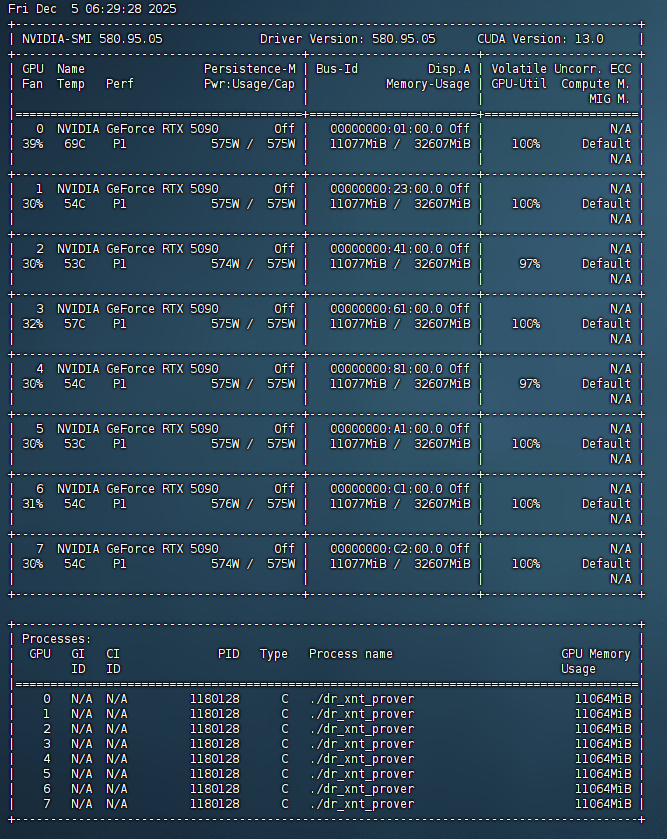Click GPU 0 fan speed 39%

[33, 144]
